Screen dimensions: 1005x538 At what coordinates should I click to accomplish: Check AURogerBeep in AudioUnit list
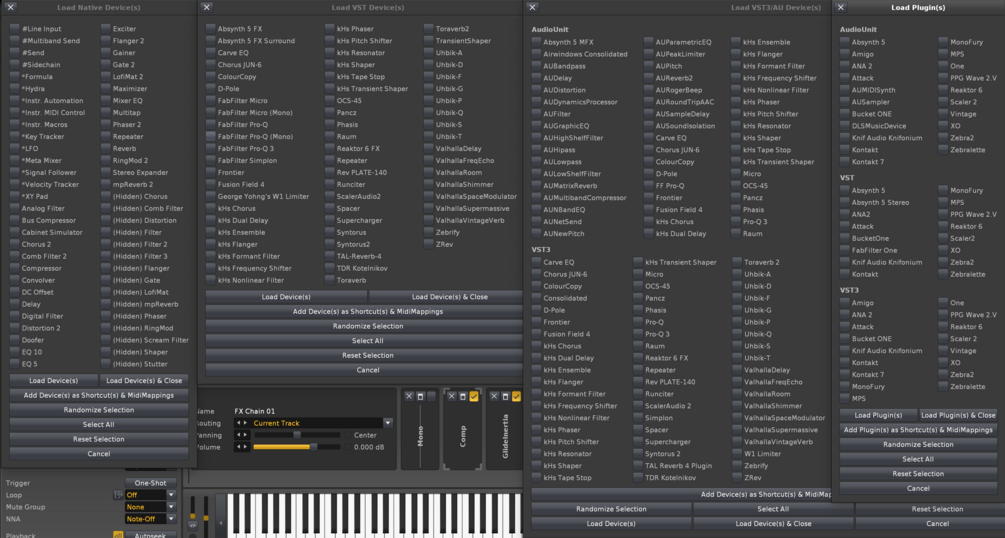[649, 90]
